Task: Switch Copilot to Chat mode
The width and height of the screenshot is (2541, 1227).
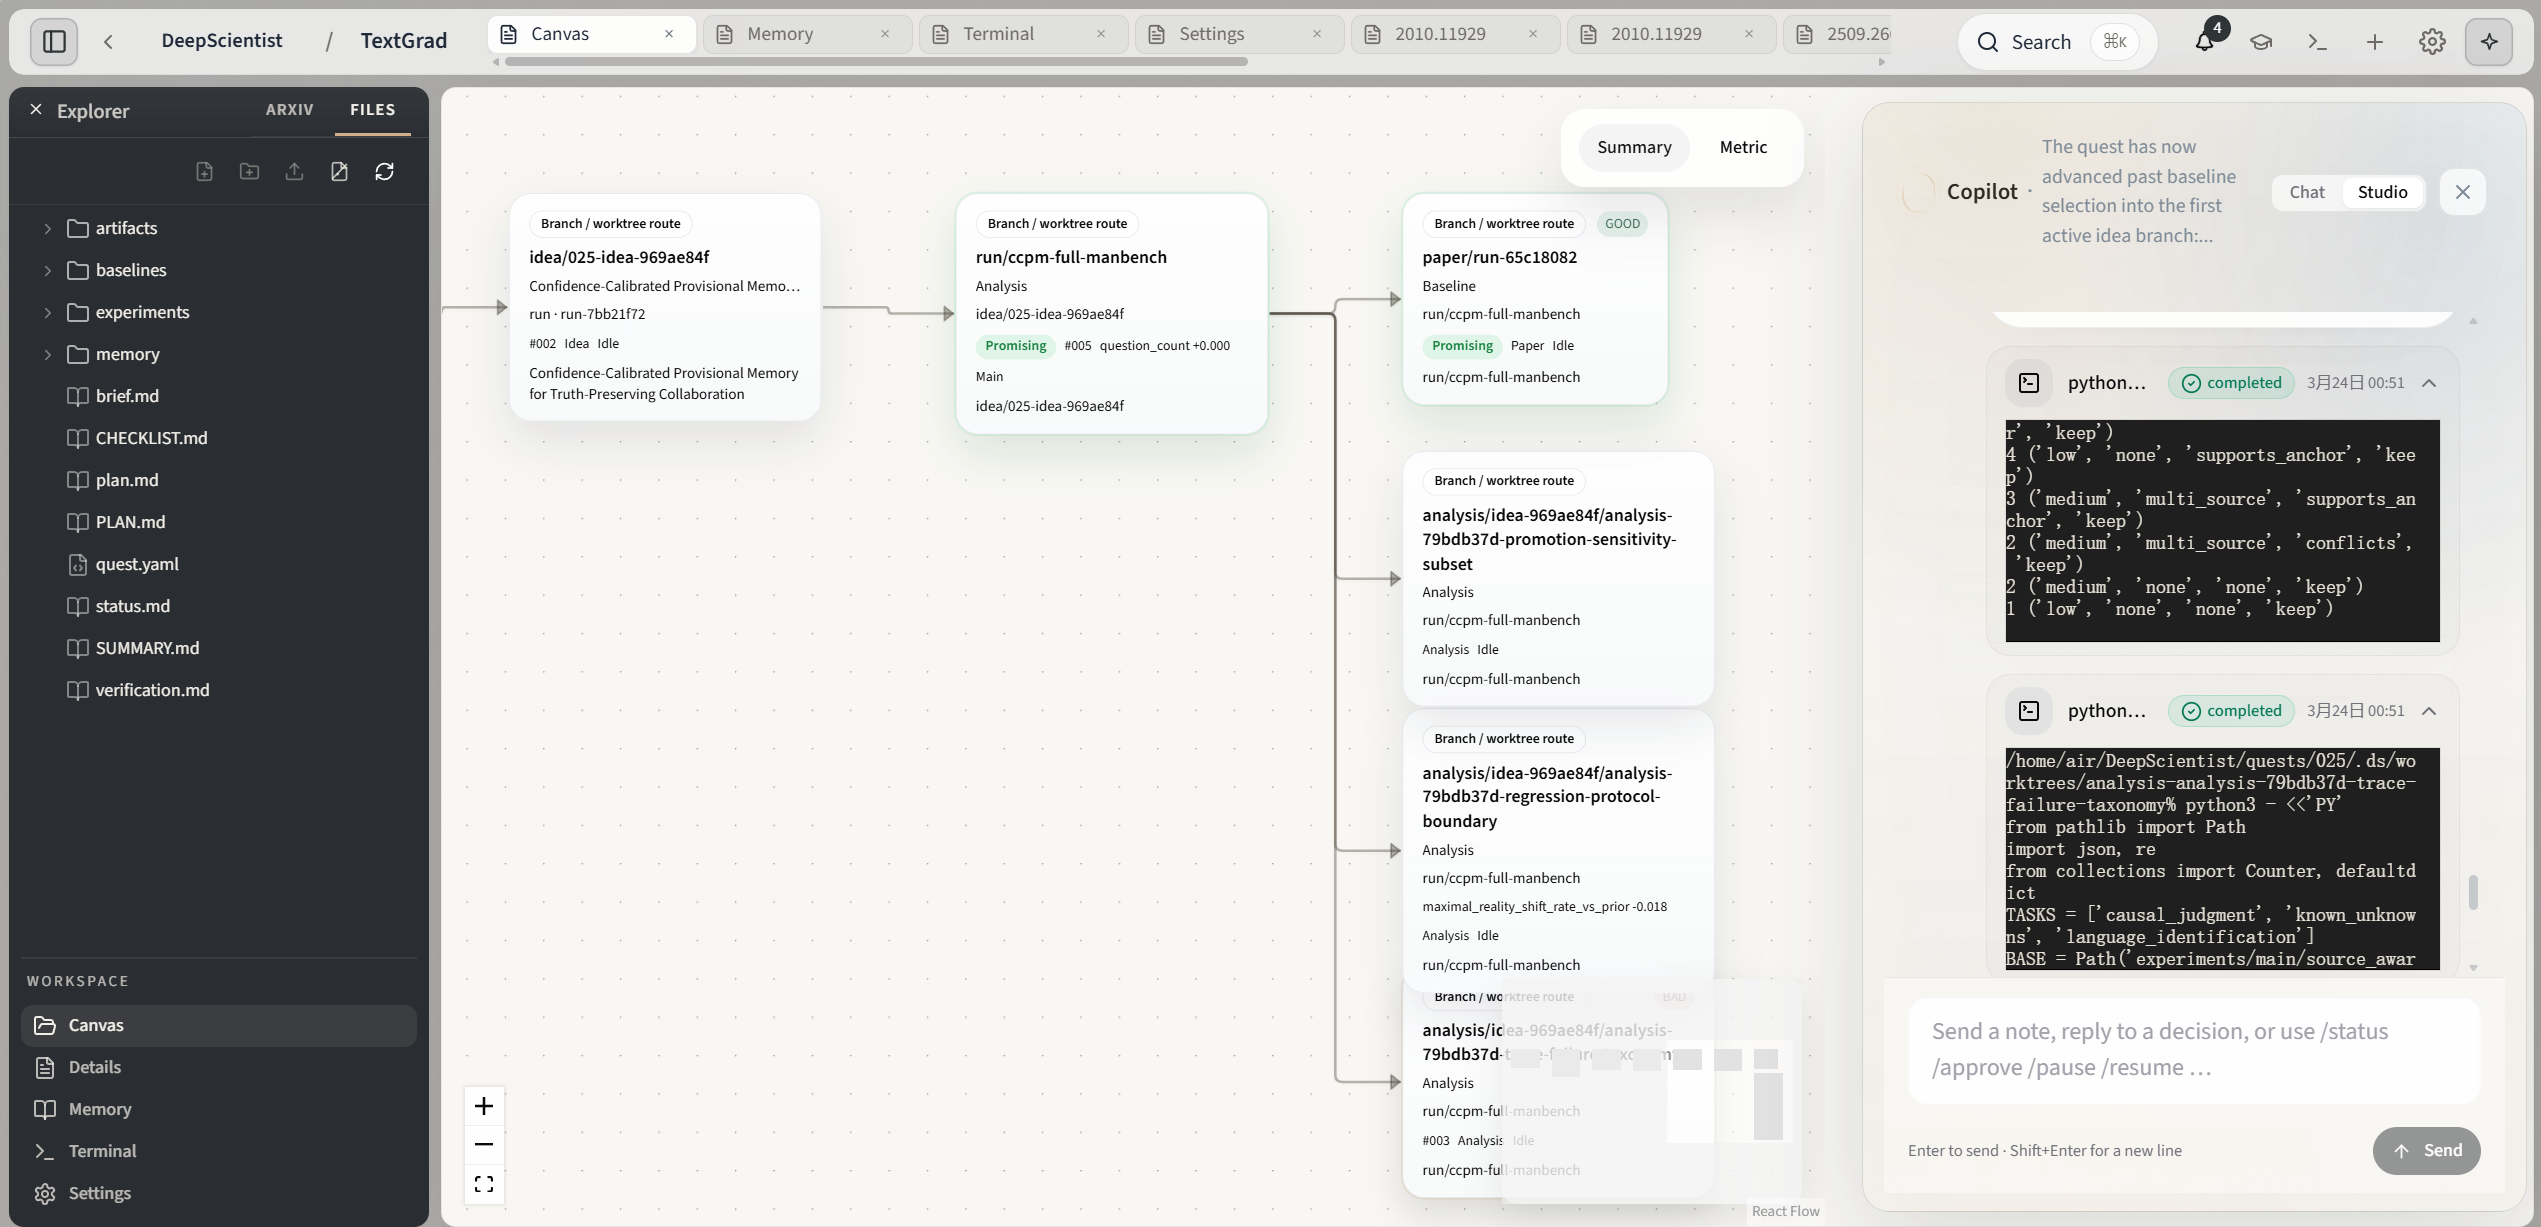Action: 2306,192
